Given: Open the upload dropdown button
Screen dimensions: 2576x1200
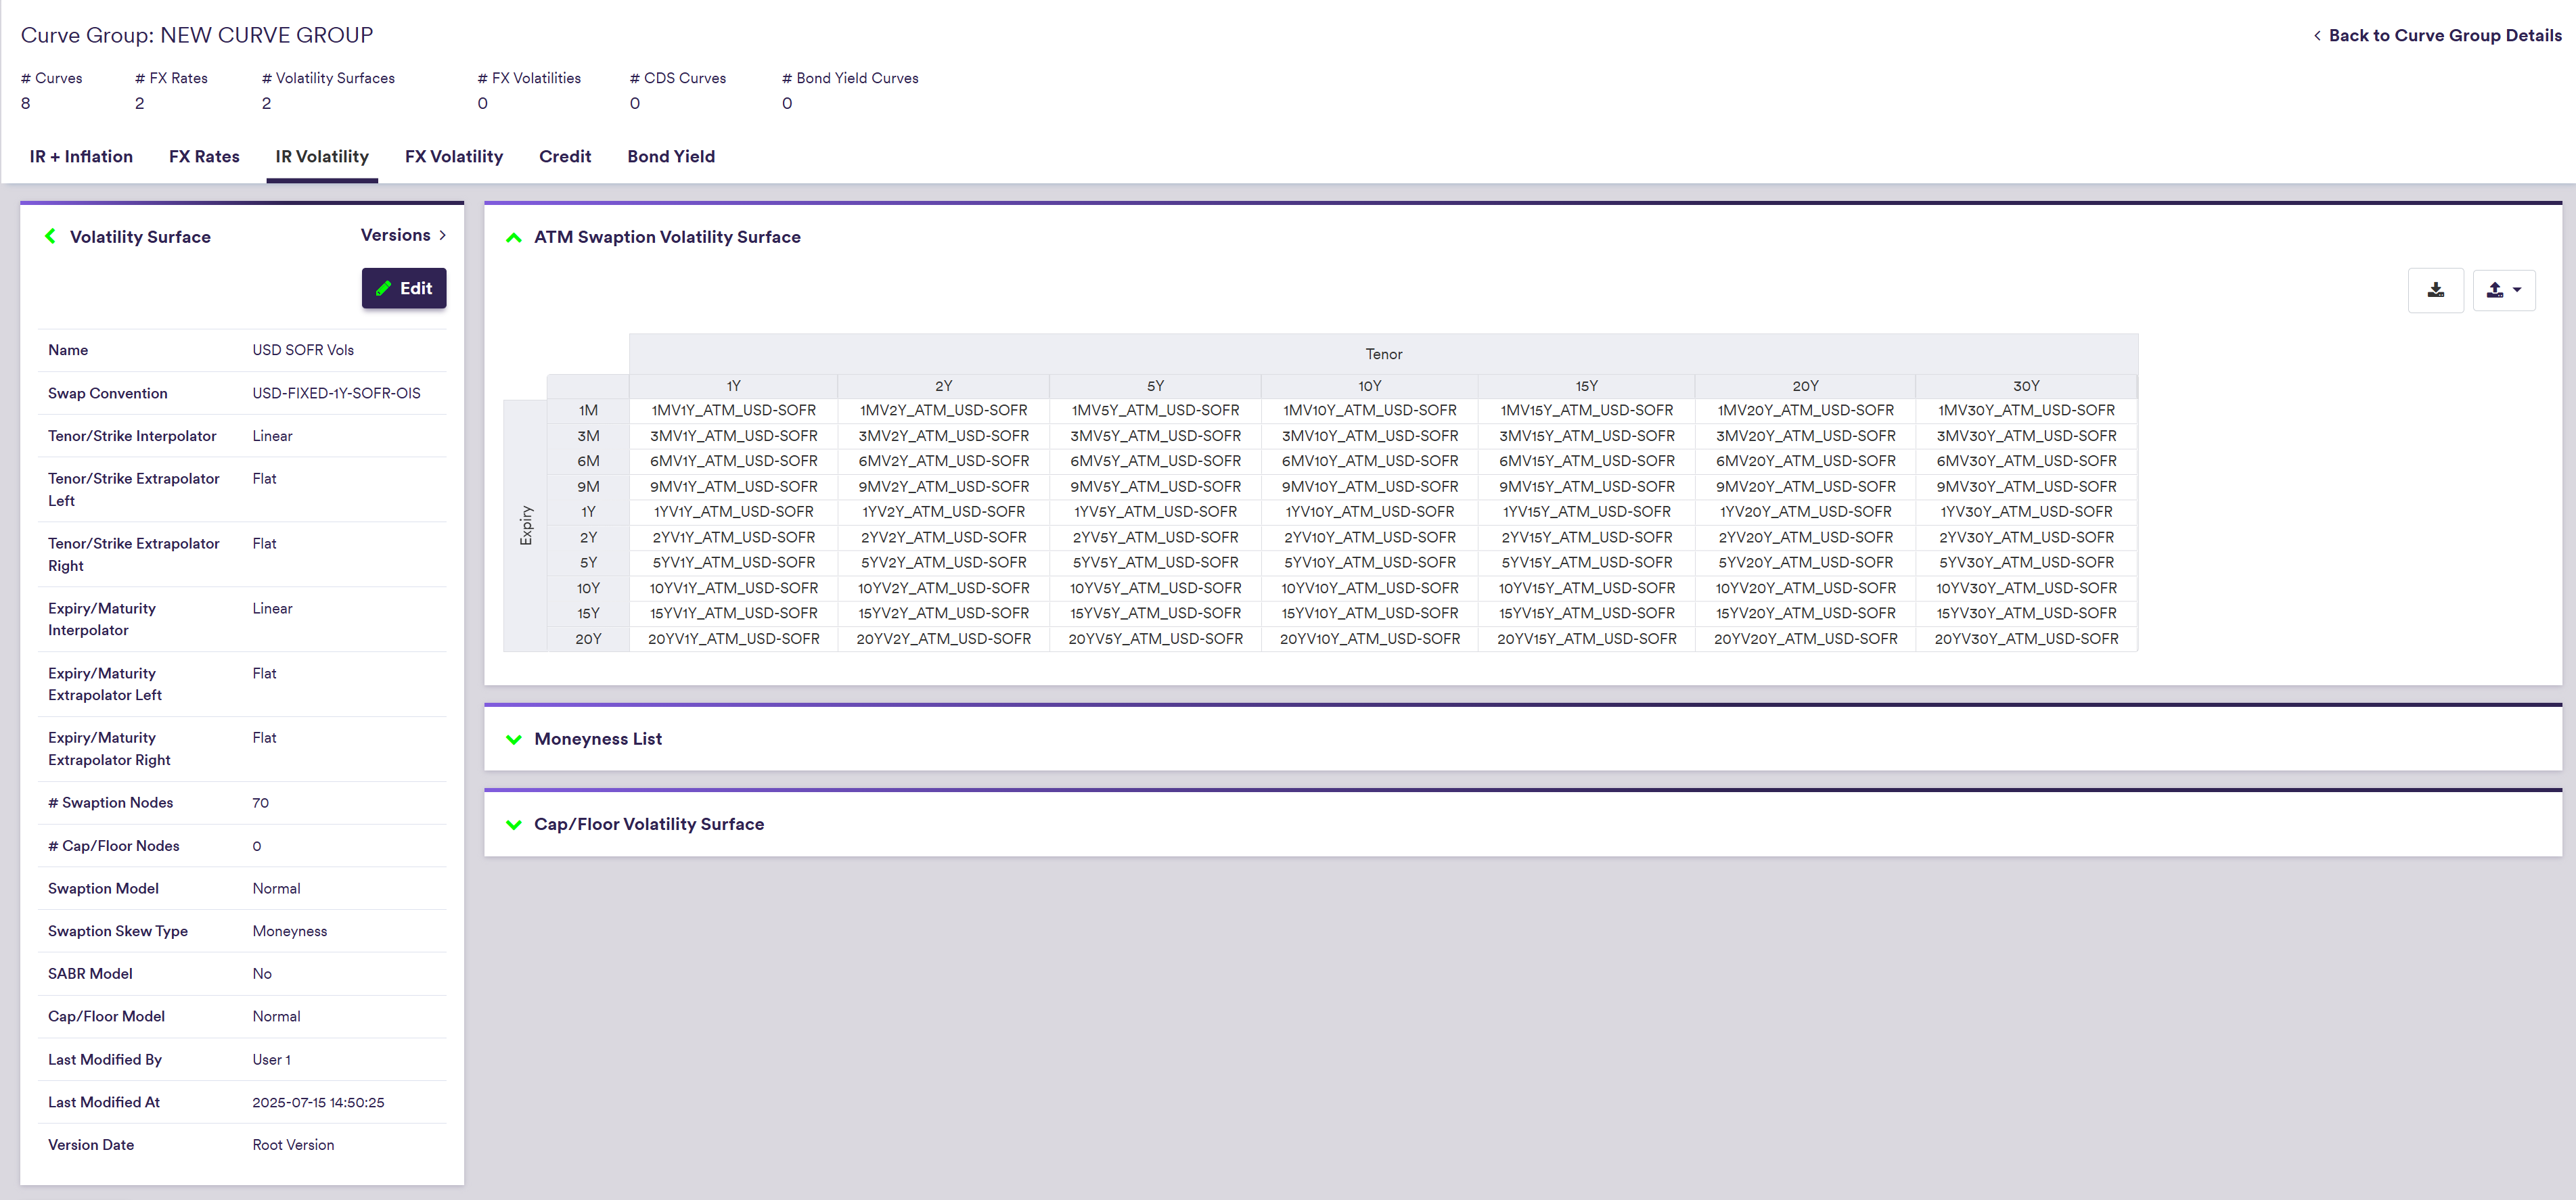Looking at the screenshot, I should click(x=2503, y=290).
